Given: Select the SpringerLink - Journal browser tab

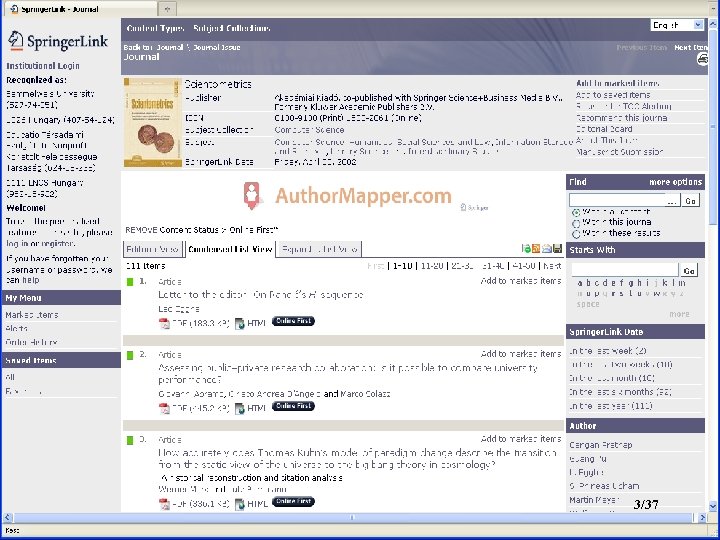Looking at the screenshot, I should [x=79, y=9].
